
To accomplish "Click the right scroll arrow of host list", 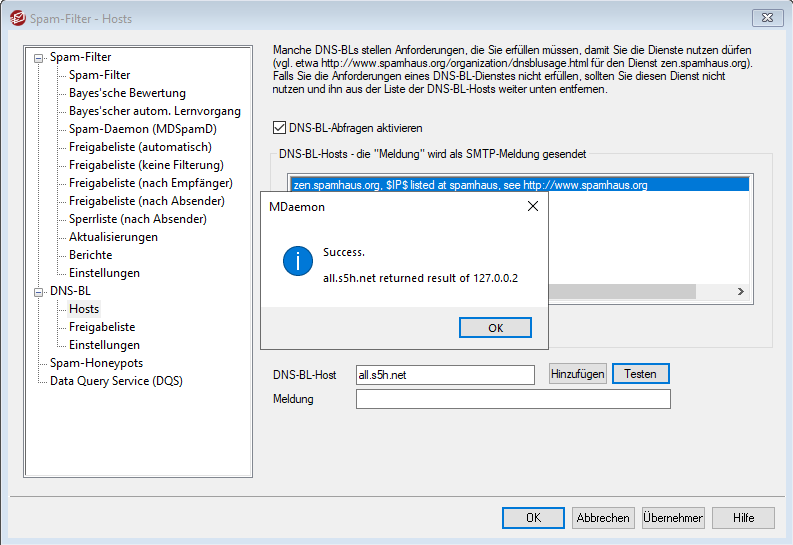I will tap(741, 291).
